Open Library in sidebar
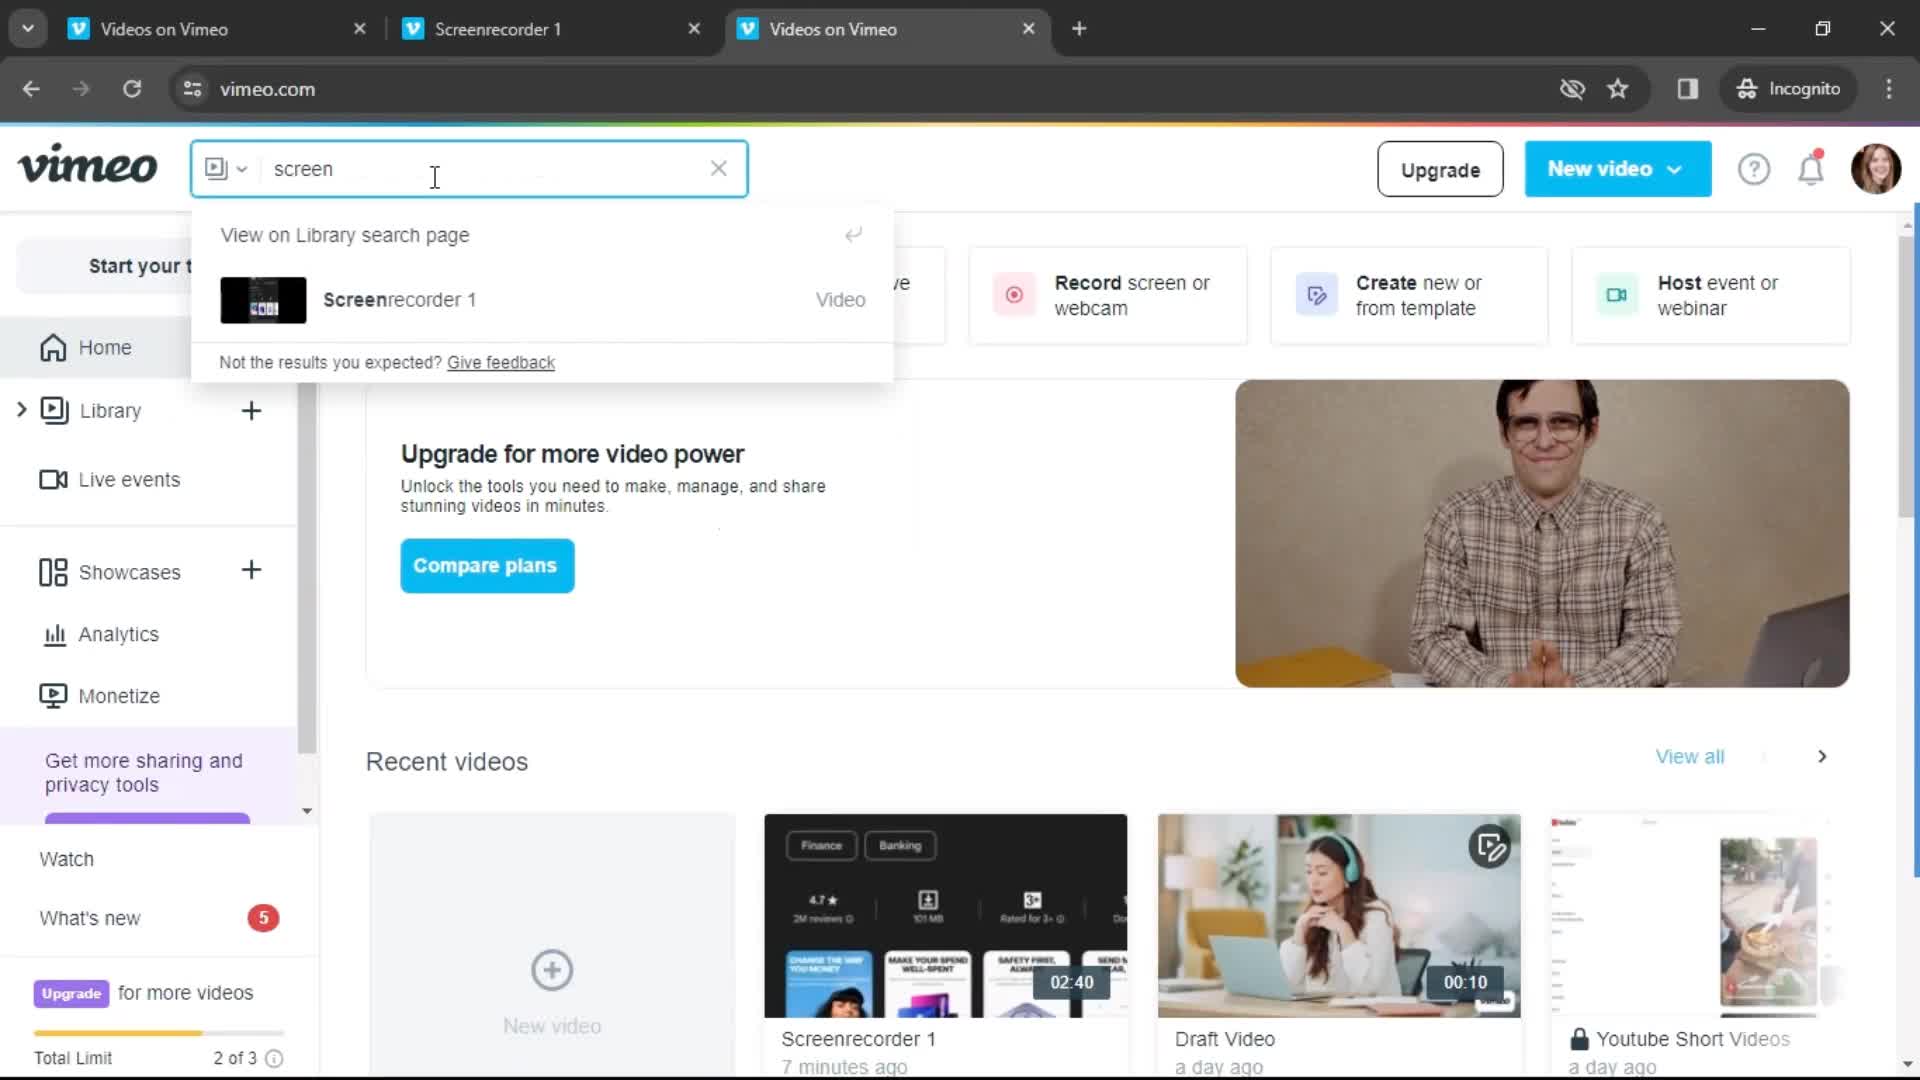The width and height of the screenshot is (1920, 1080). pos(110,411)
